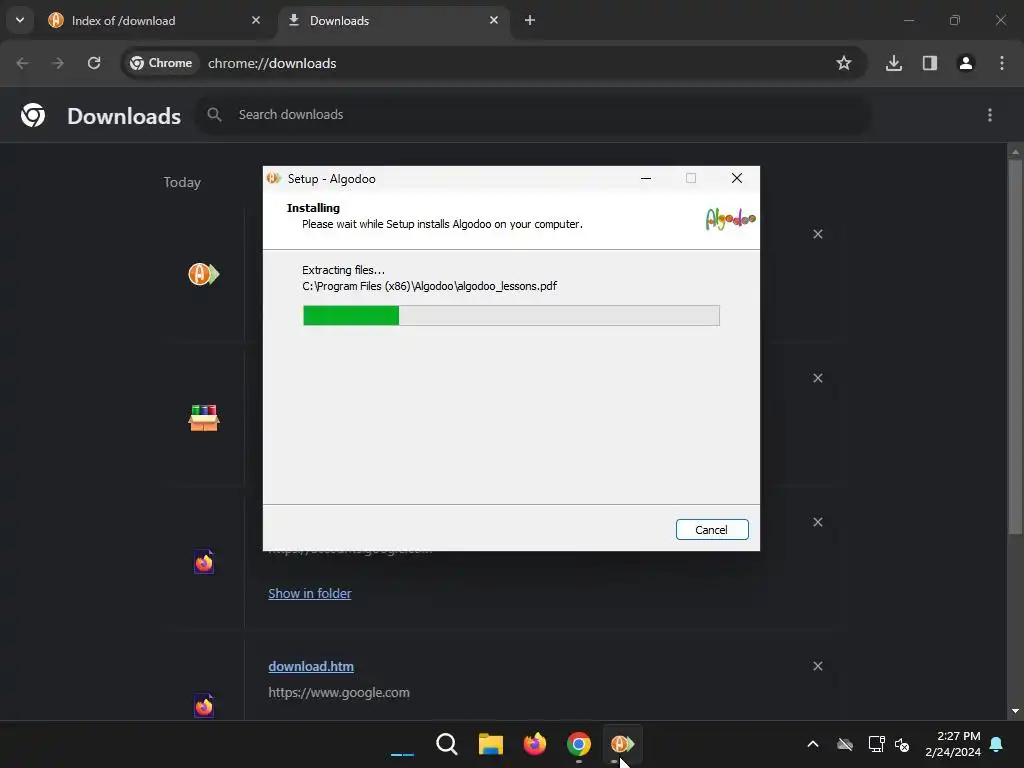Click the downloads page vertical scrollbar thumb
Screen dimensions: 1024x768
[x=1015, y=346]
